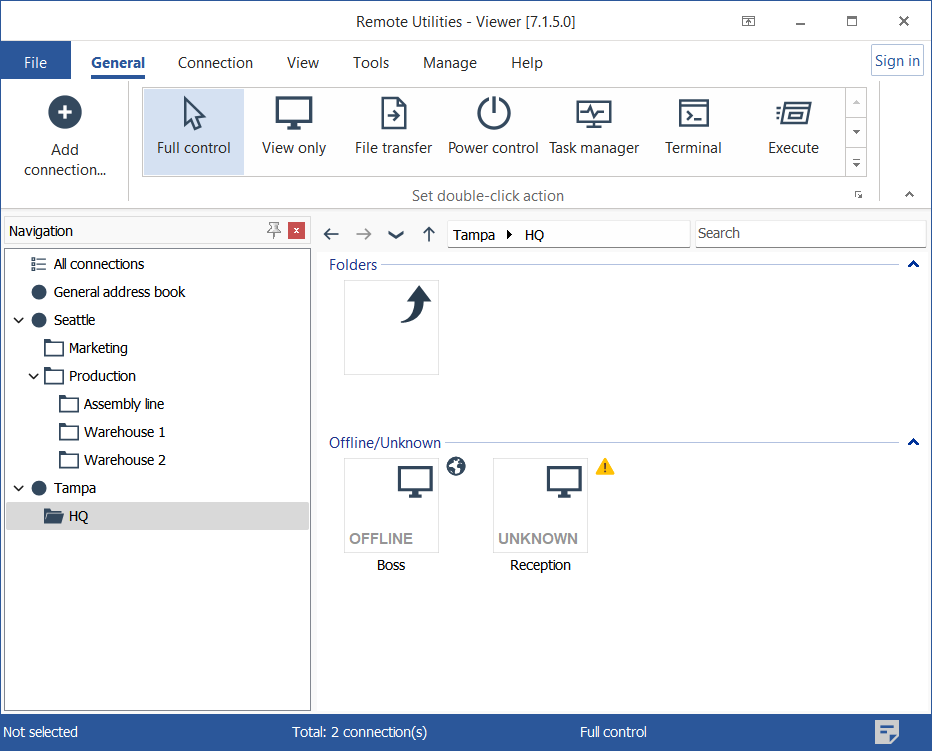Collapse the Folders section
The height and width of the screenshot is (751, 932).
coord(914,264)
